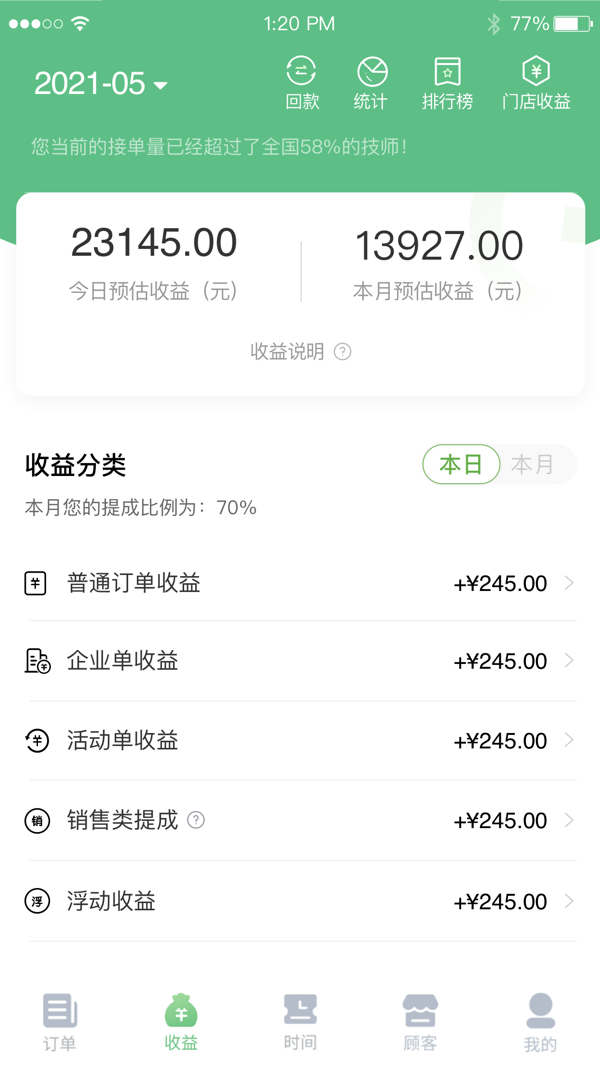This screenshot has height=1067, width=600.
Task: Open the 排行榜 ranking icon
Action: [447, 72]
